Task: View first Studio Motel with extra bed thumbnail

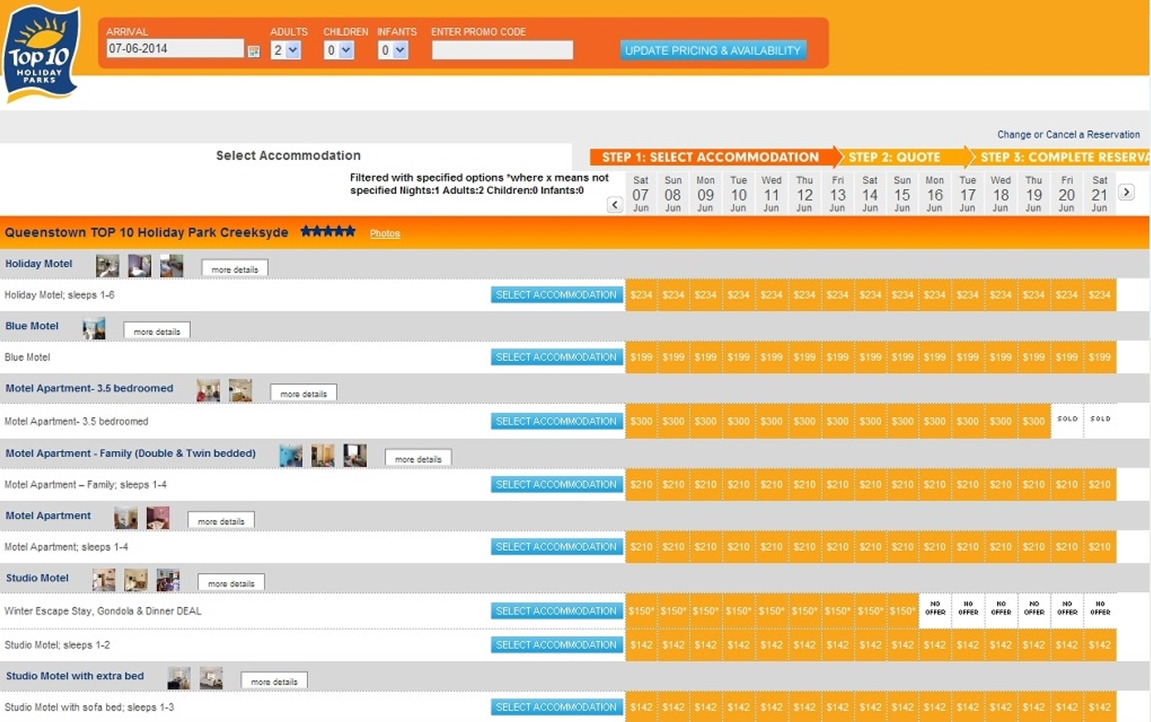Action: point(178,678)
